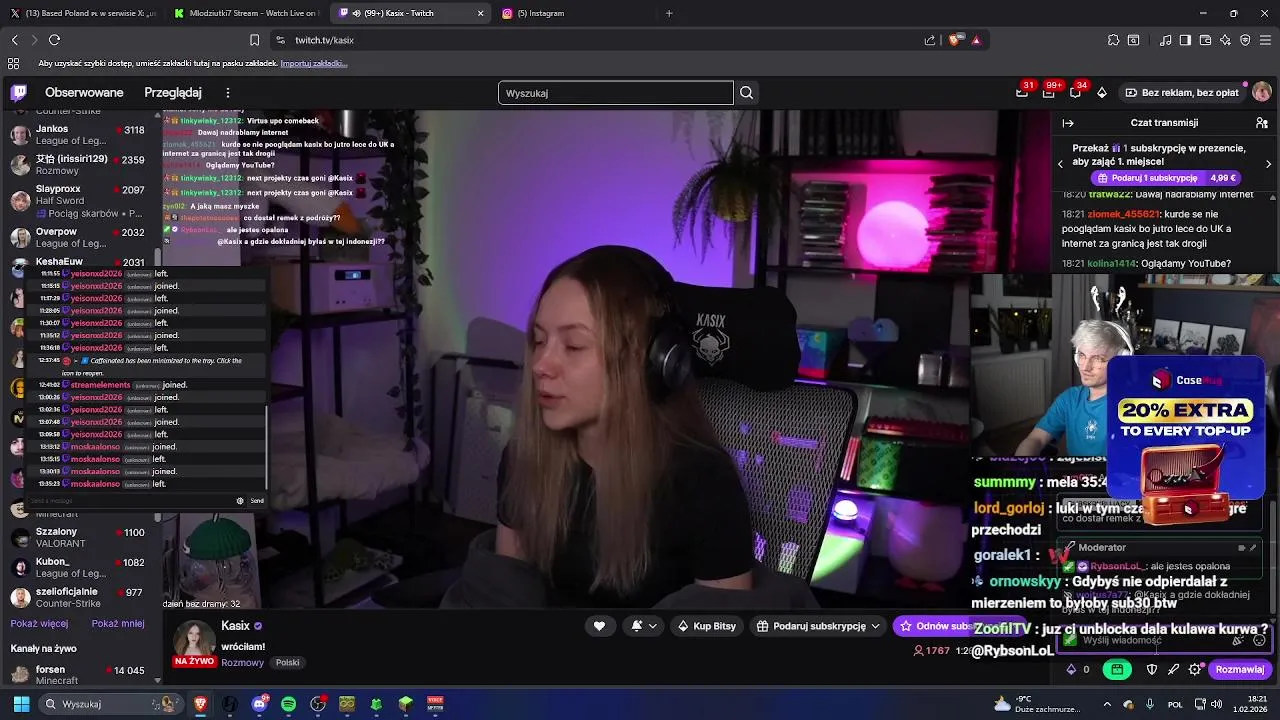Image resolution: width=1280 pixels, height=720 pixels.
Task: Toggle the browser sidebar panel icon
Action: [x=1185, y=40]
